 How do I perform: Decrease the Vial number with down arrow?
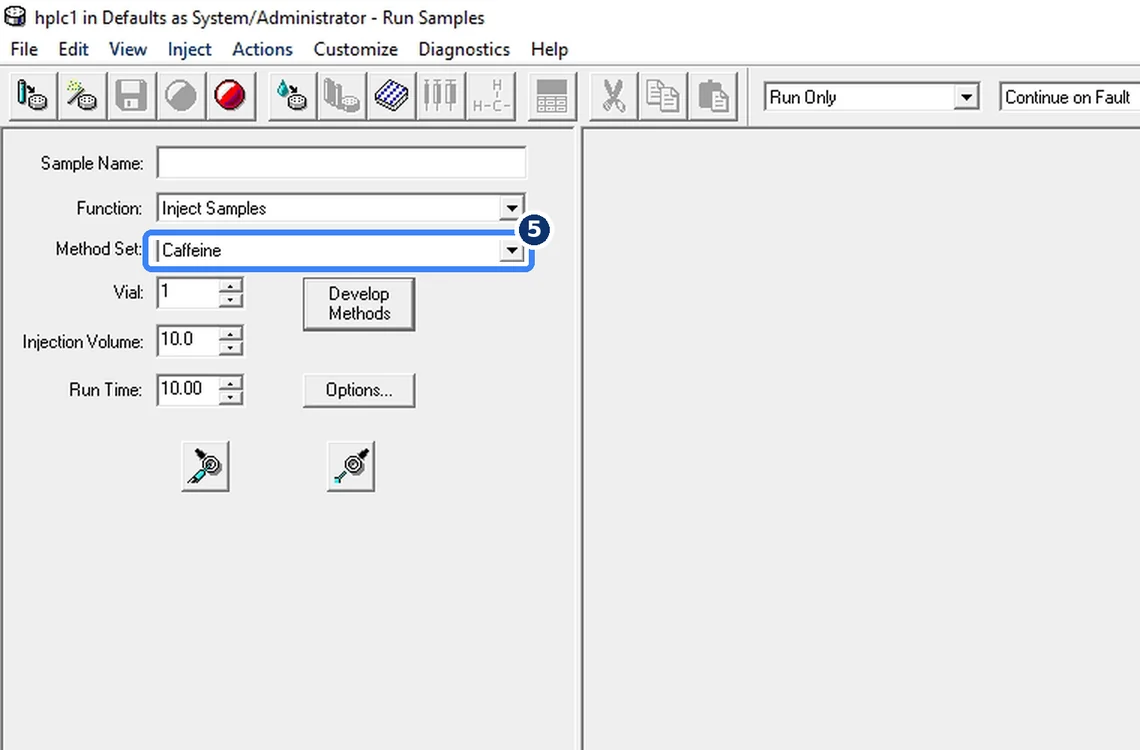click(230, 300)
